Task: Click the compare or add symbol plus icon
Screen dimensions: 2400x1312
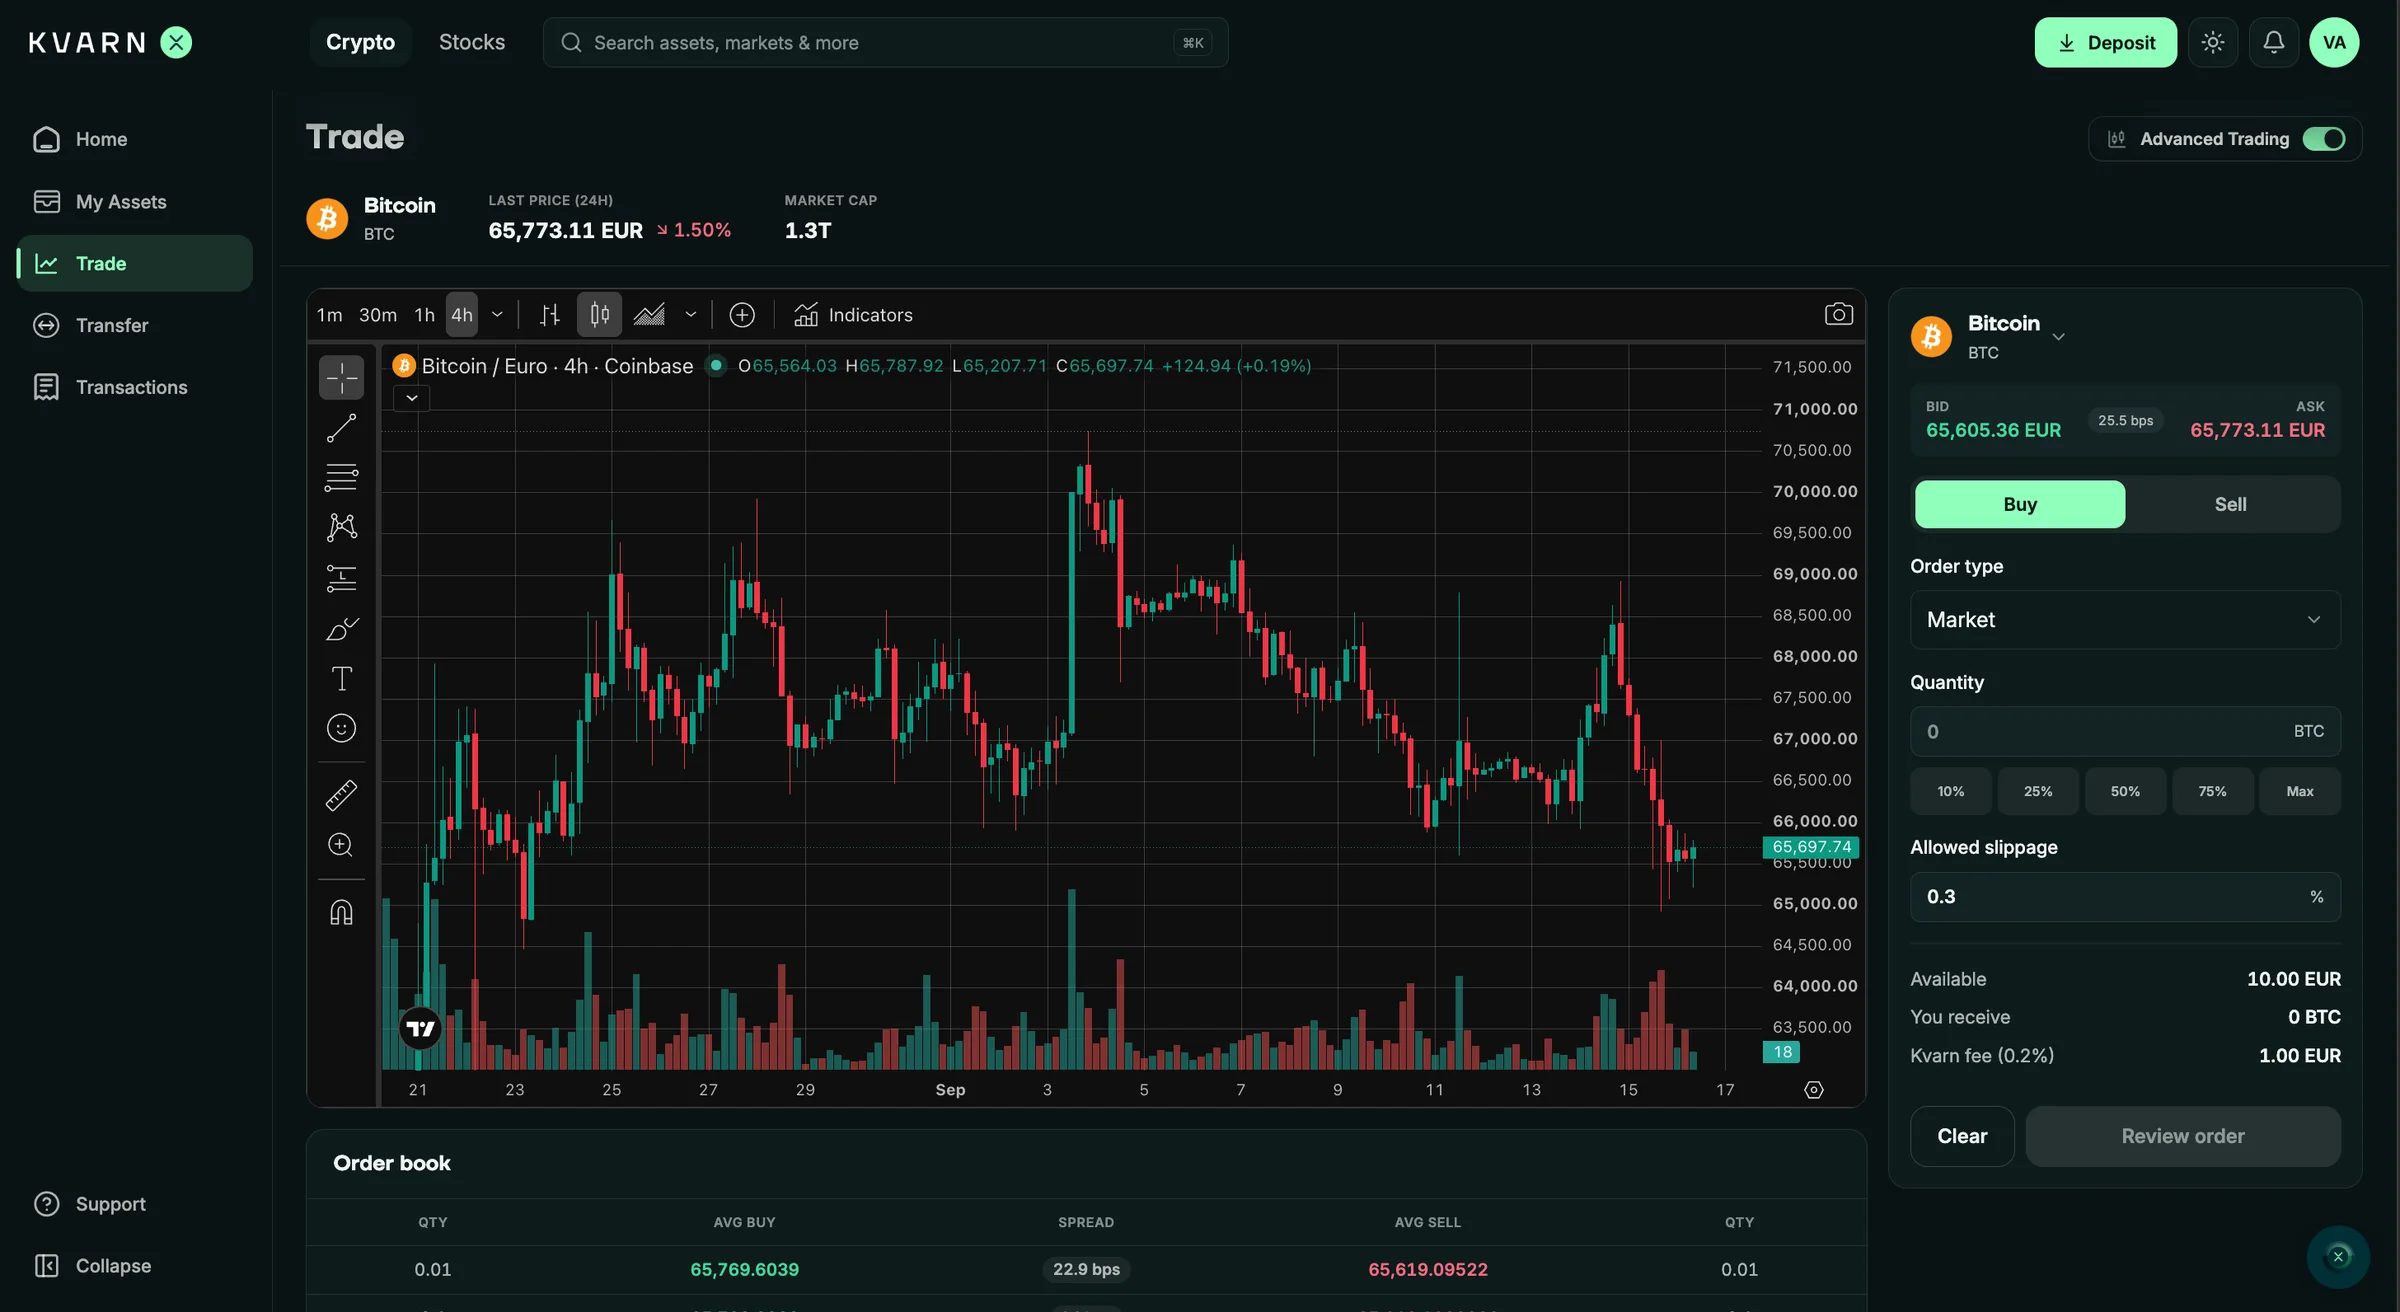Action: point(742,315)
